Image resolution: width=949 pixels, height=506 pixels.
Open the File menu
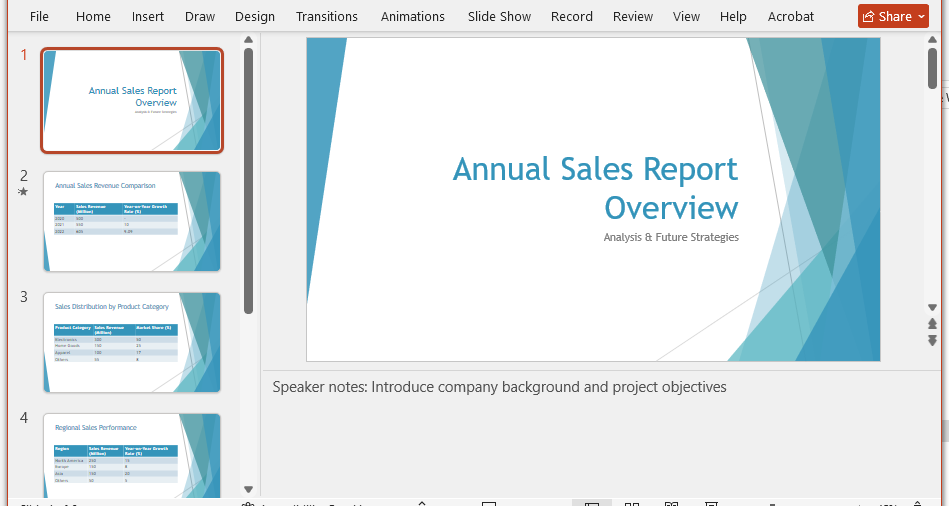point(39,16)
